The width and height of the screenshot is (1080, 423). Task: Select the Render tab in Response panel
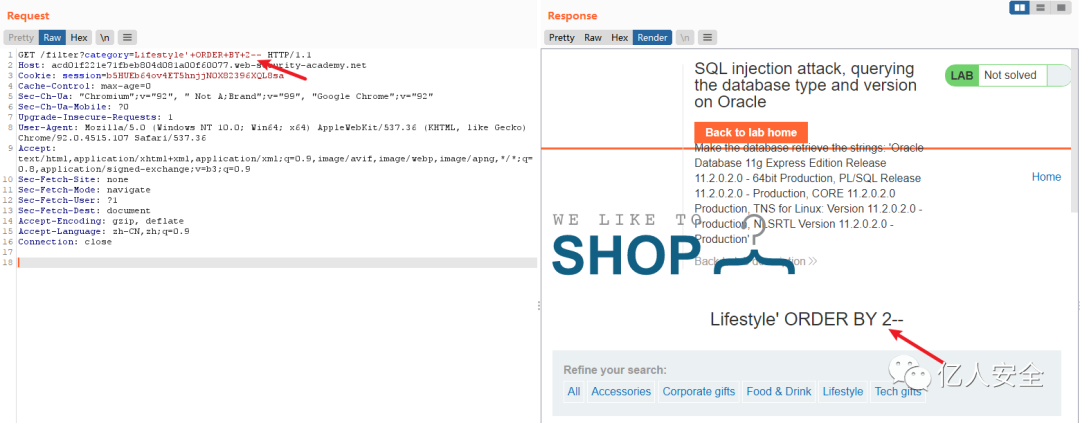pyautogui.click(x=652, y=37)
